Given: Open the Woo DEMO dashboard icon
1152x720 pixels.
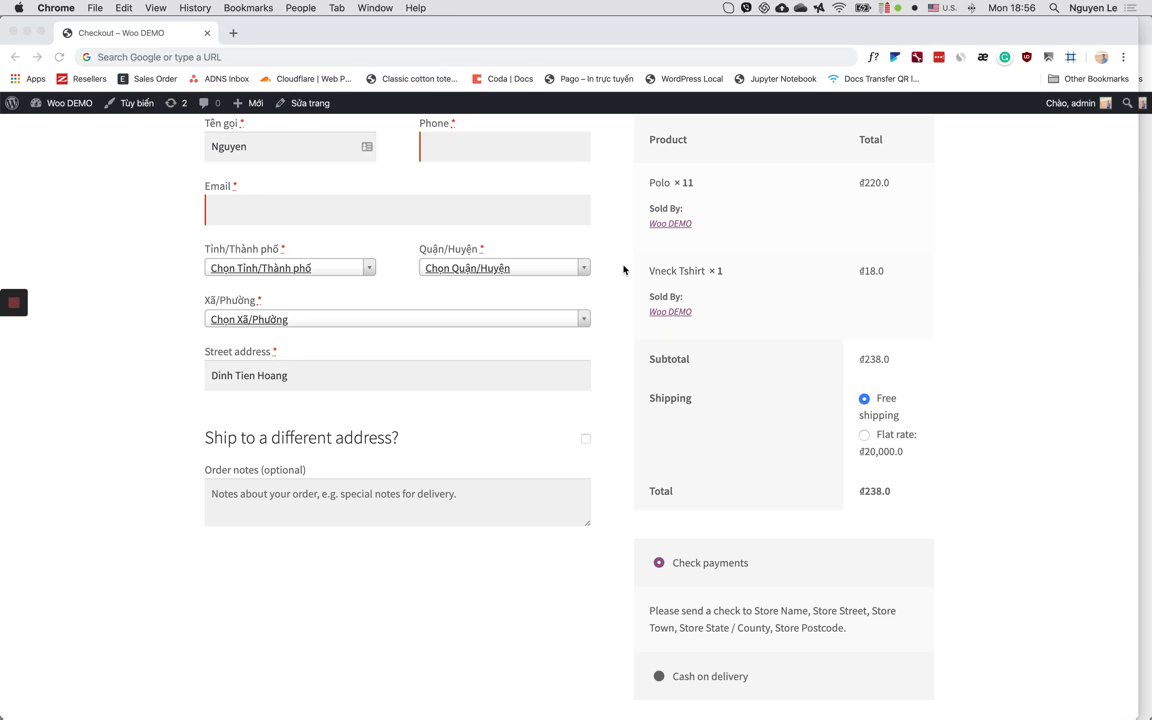Looking at the screenshot, I should 35,103.
